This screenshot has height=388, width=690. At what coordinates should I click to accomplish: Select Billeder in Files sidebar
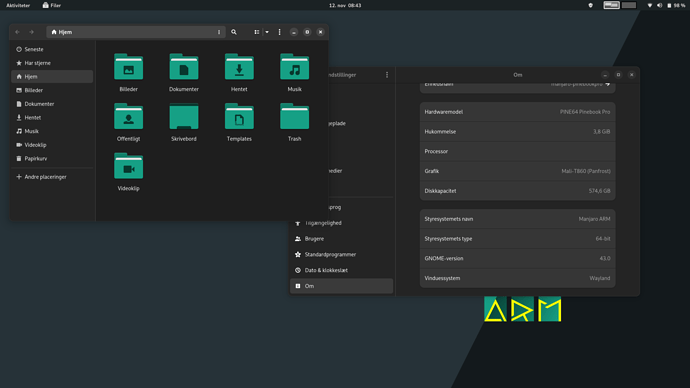(x=52, y=90)
